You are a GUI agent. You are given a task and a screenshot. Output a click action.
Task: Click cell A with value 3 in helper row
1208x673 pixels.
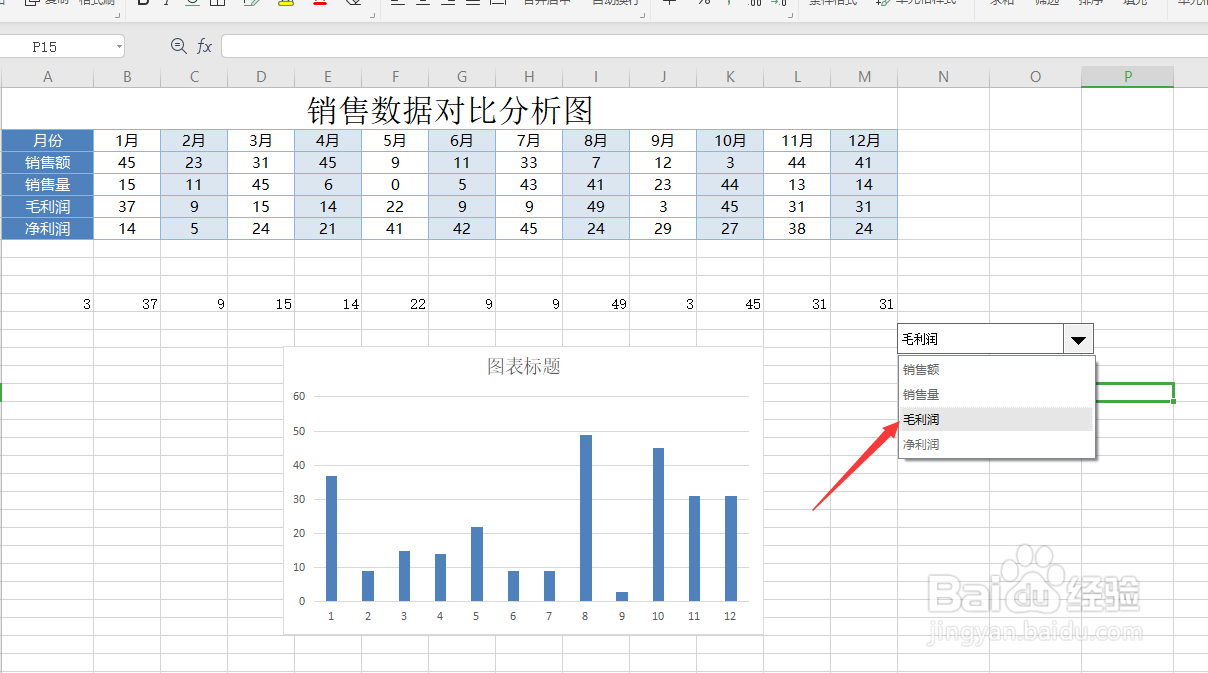pos(47,304)
